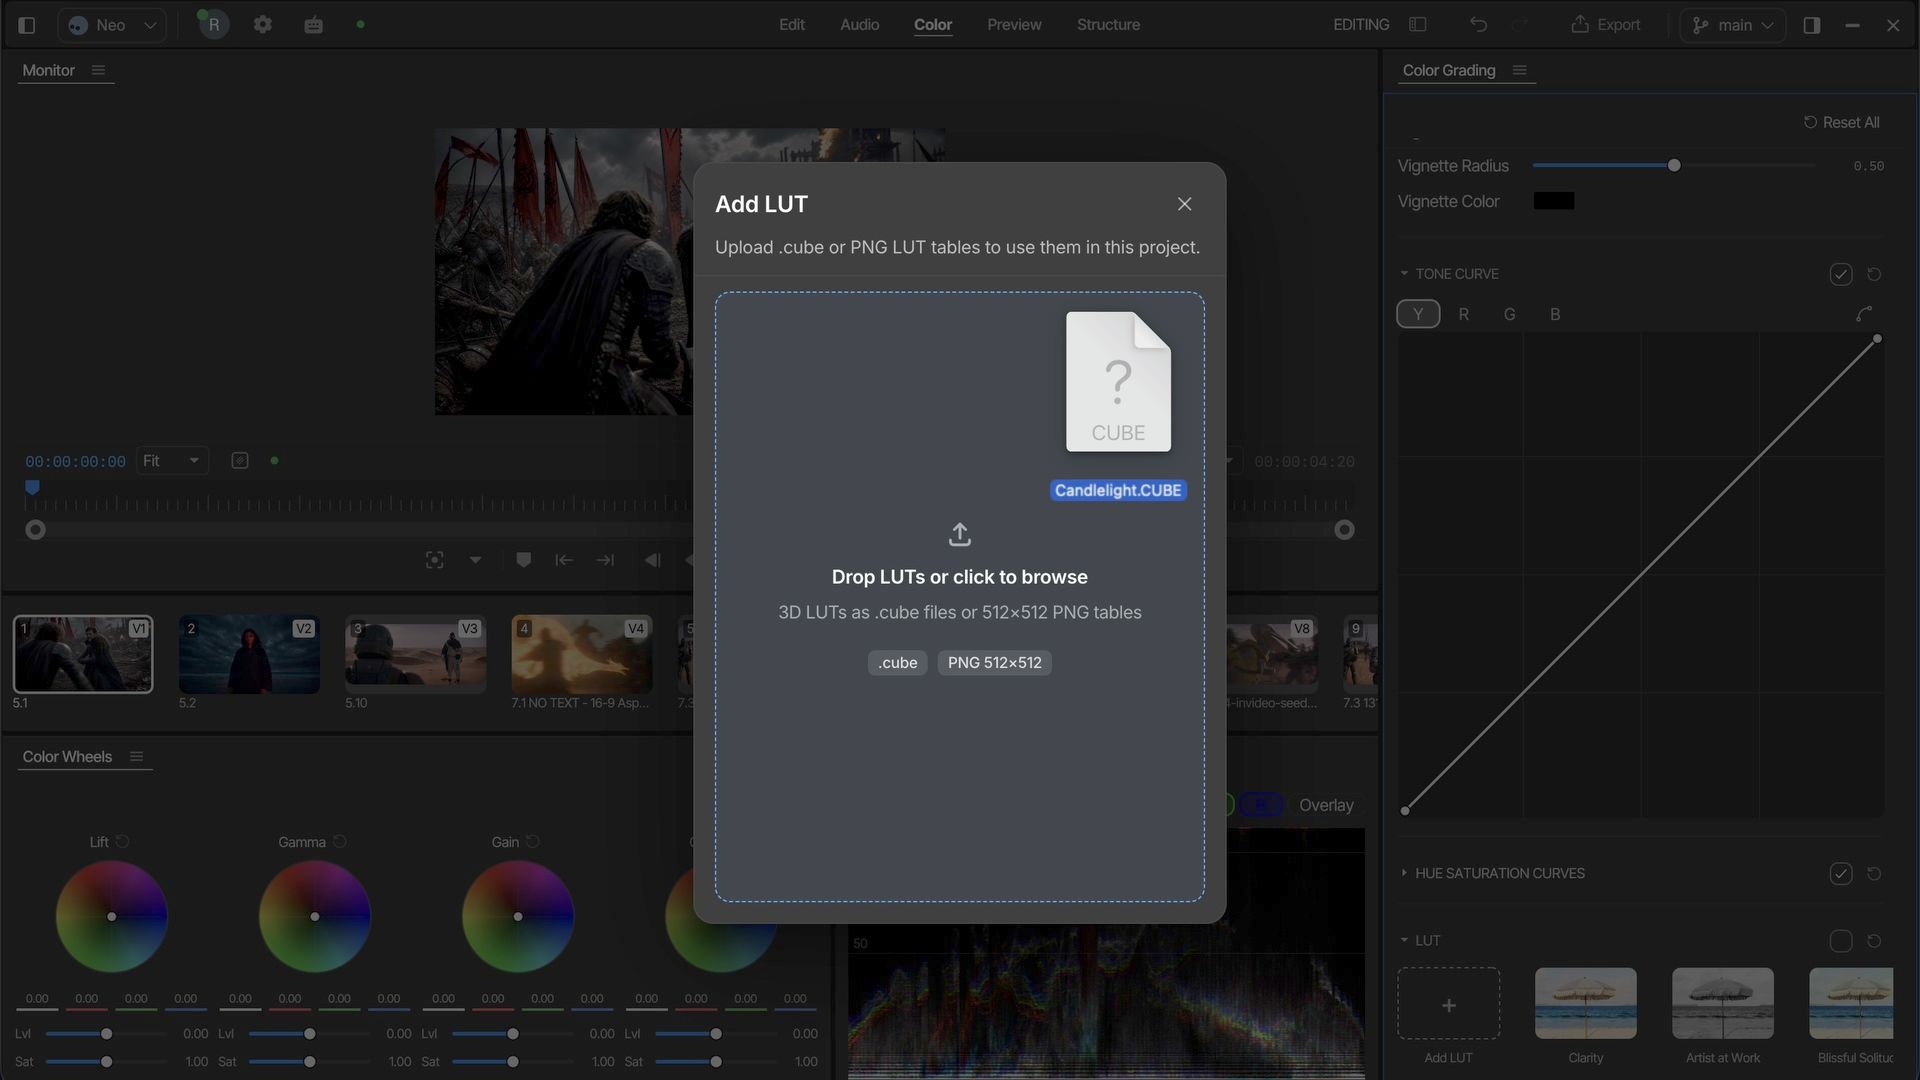Add a marker with the marker icon
This screenshot has width=1920, height=1080.
point(523,560)
